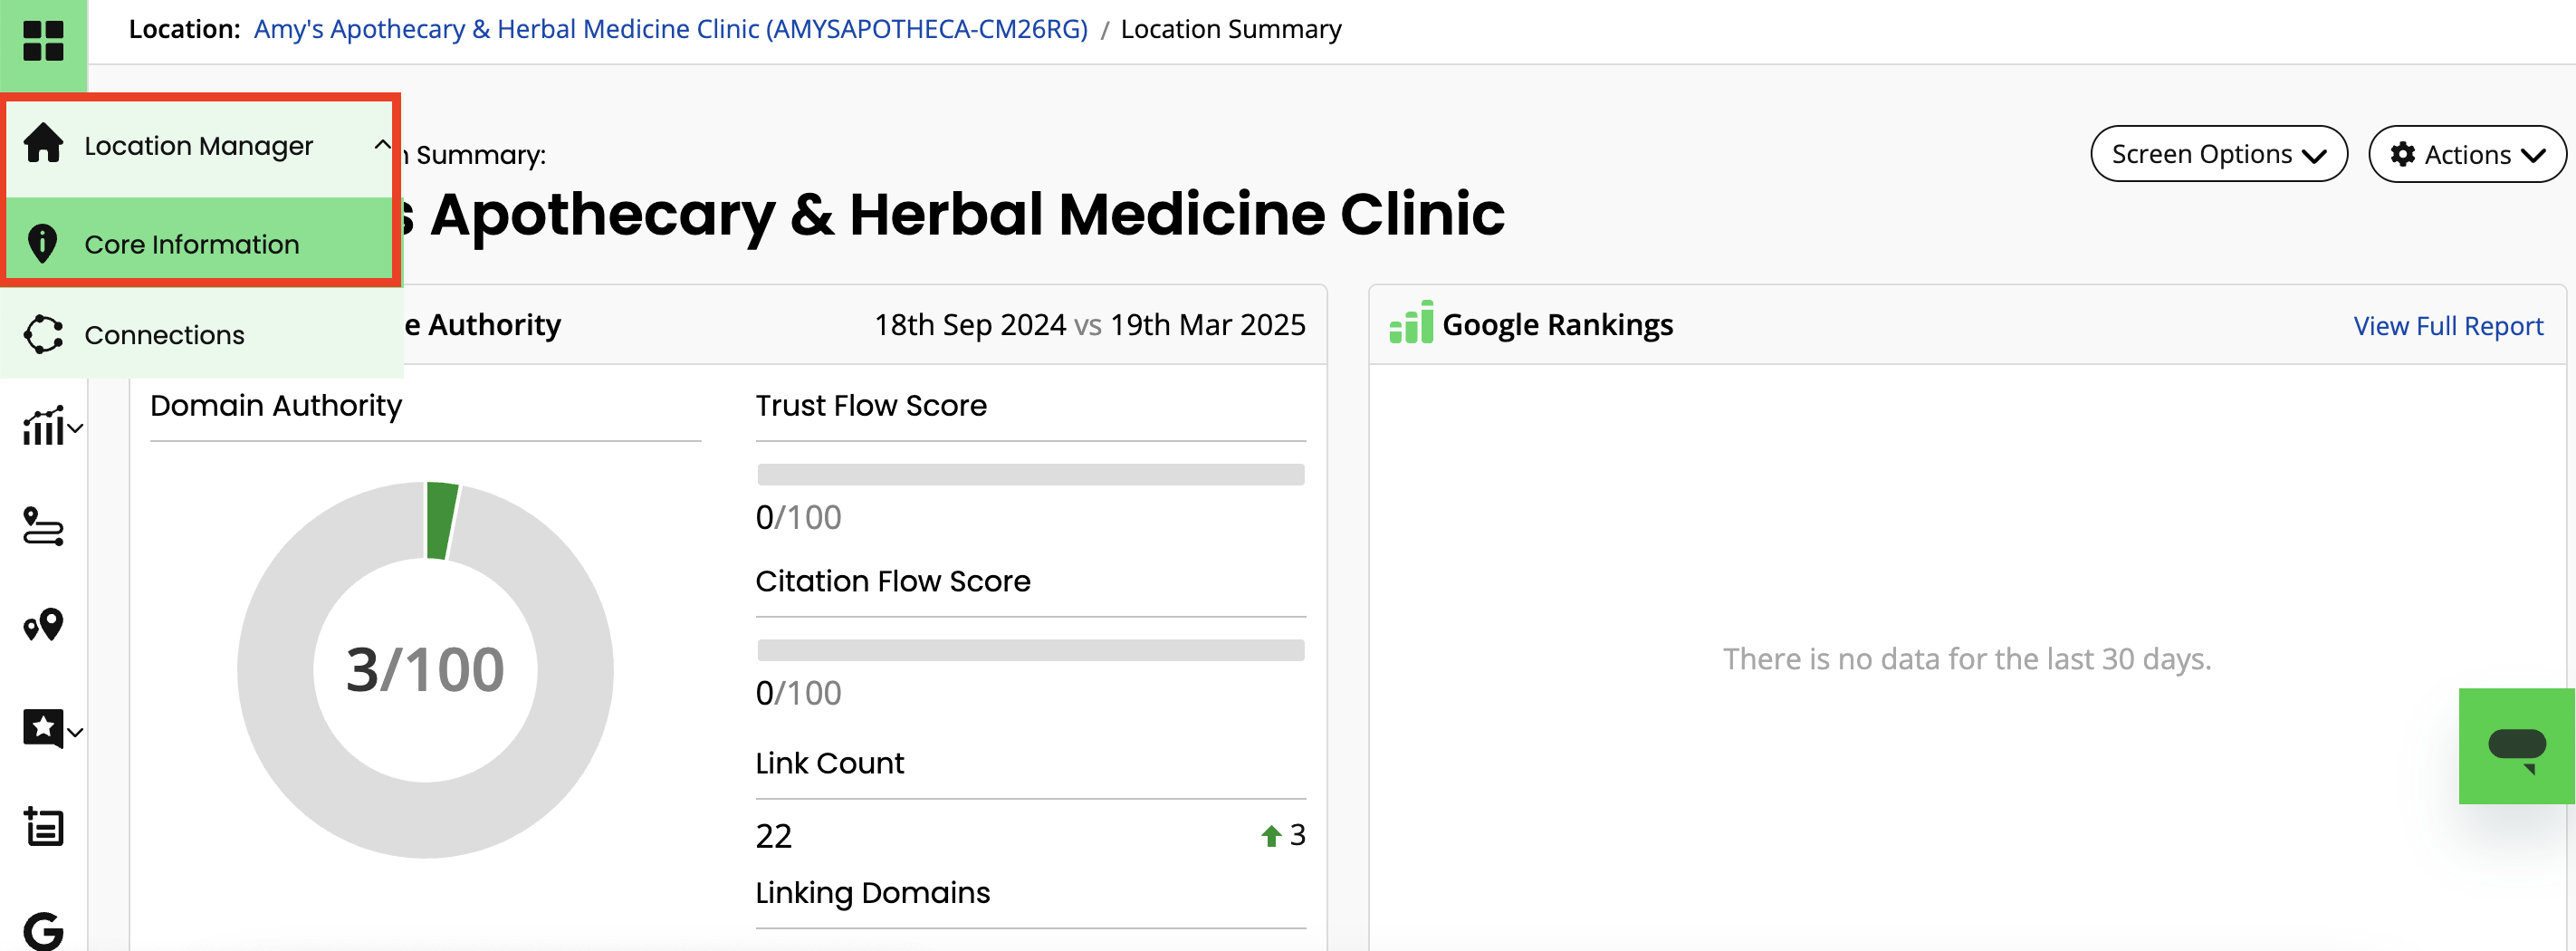Click the Google G sidebar icon

(43, 929)
